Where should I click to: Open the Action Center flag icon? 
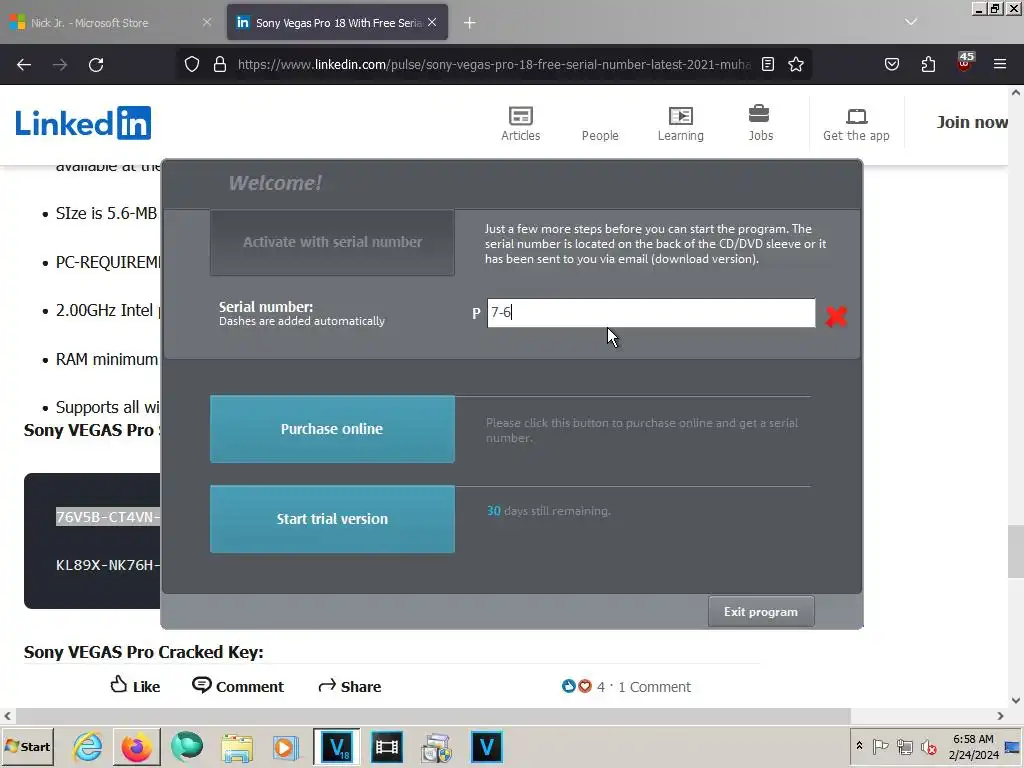(x=880, y=746)
